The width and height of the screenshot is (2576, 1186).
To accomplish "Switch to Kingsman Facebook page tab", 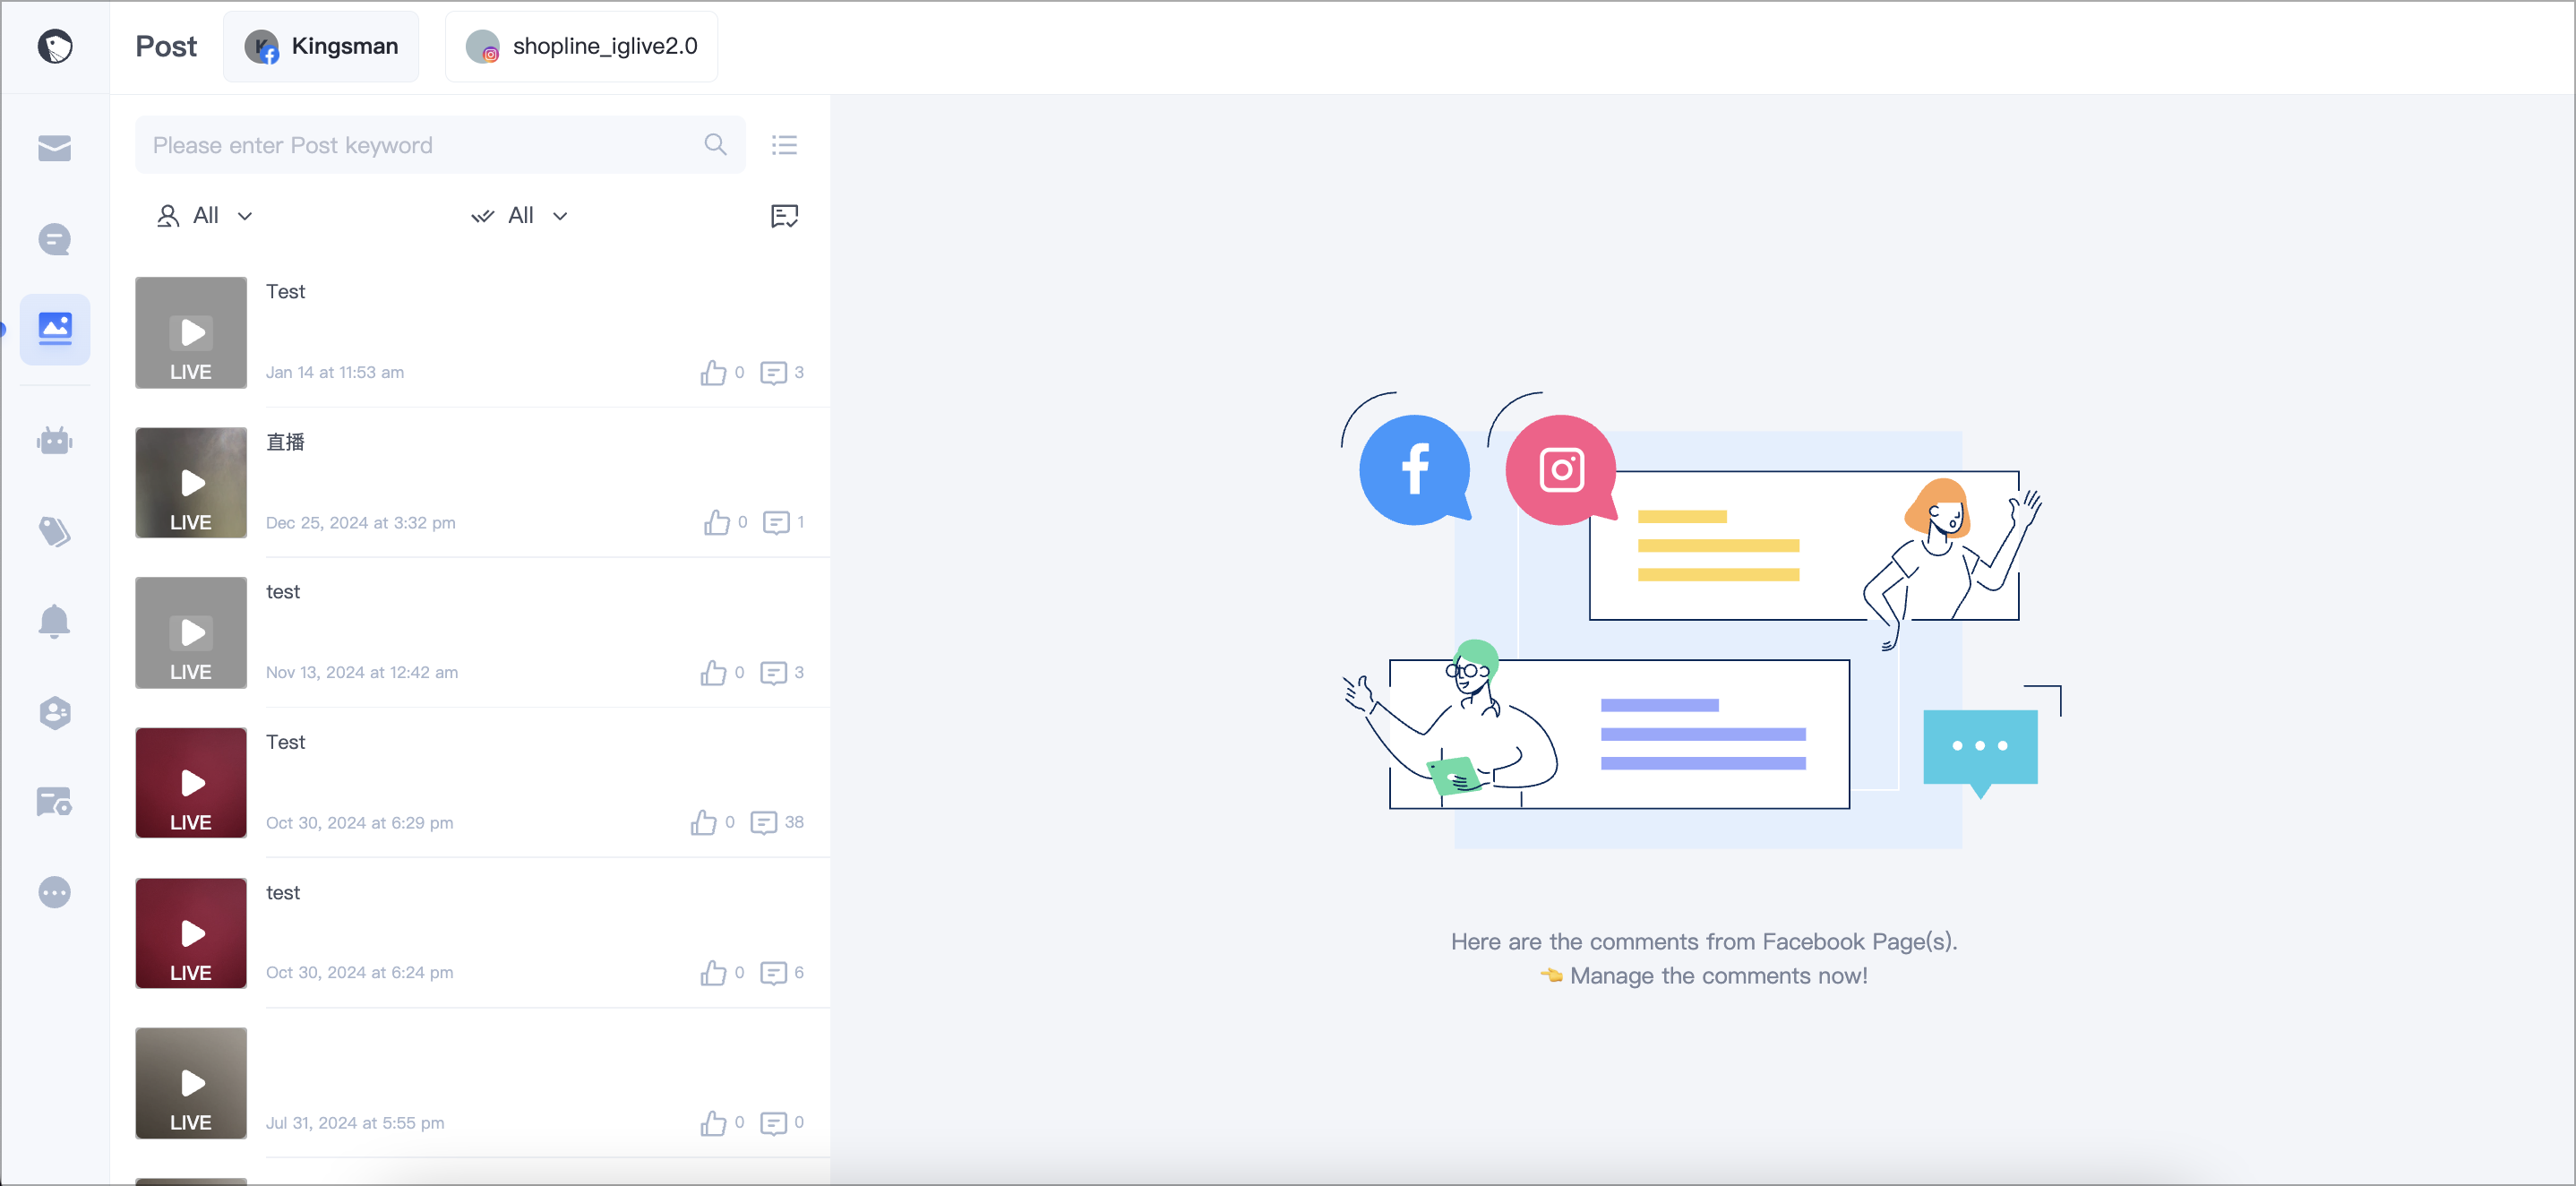I will (321, 46).
